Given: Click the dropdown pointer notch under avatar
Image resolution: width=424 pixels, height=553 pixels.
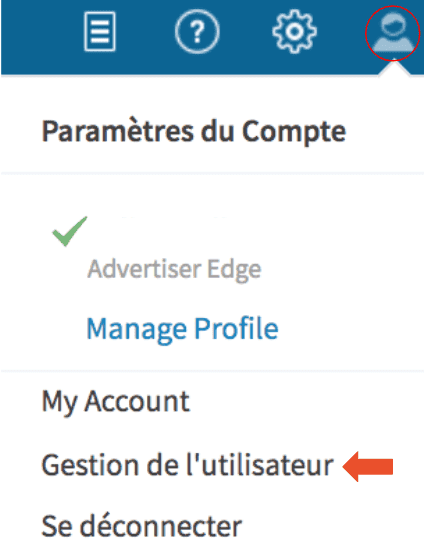Looking at the screenshot, I should coord(394,68).
